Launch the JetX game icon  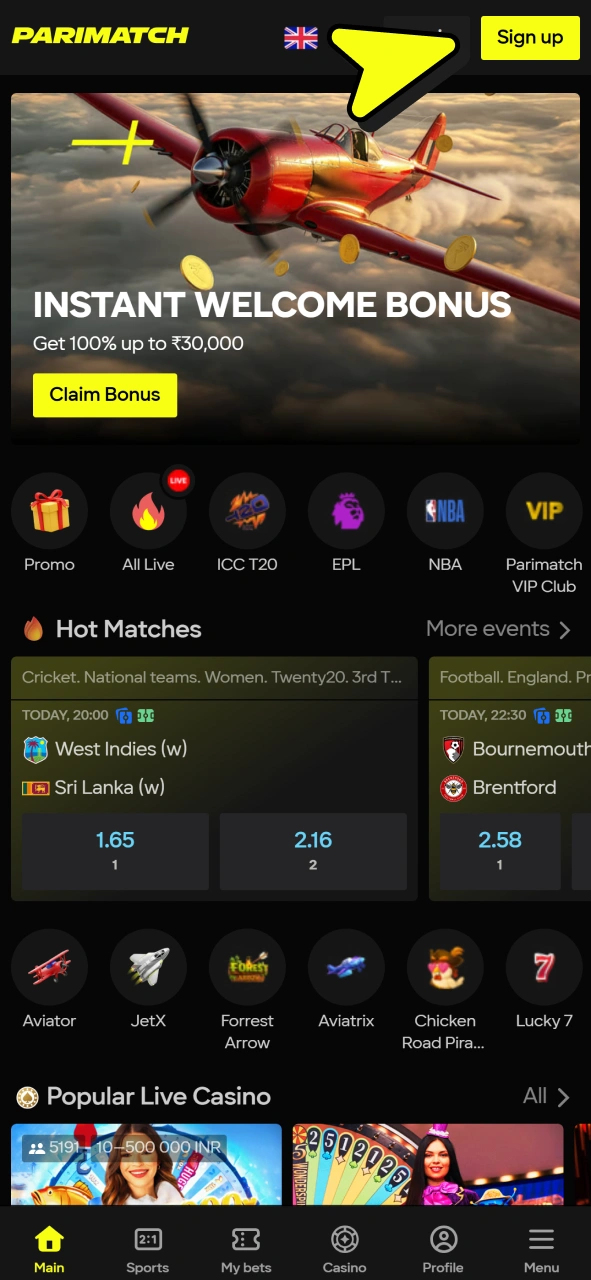click(x=148, y=967)
